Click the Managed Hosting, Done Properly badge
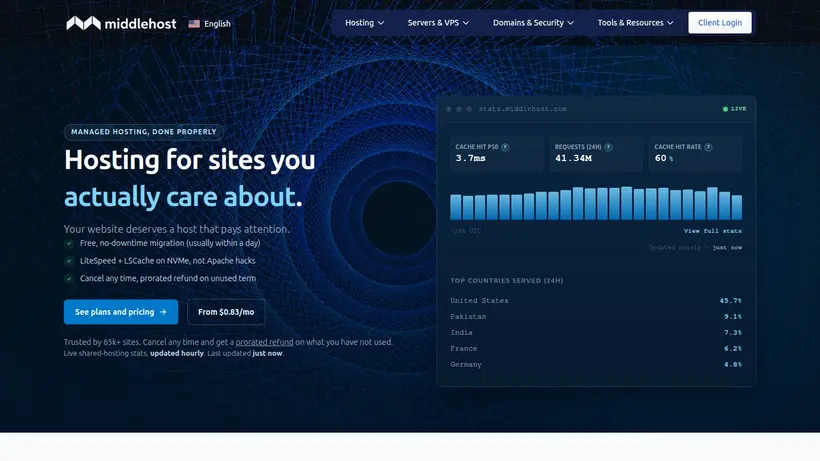820x461 pixels. point(144,132)
